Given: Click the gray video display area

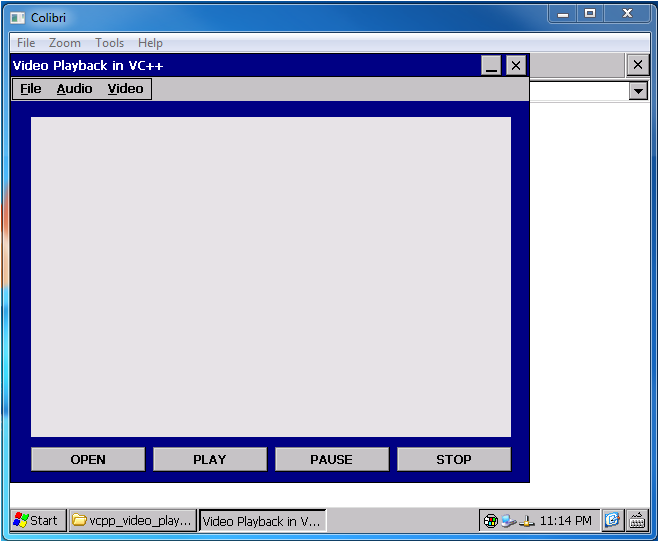Looking at the screenshot, I should tap(271, 277).
